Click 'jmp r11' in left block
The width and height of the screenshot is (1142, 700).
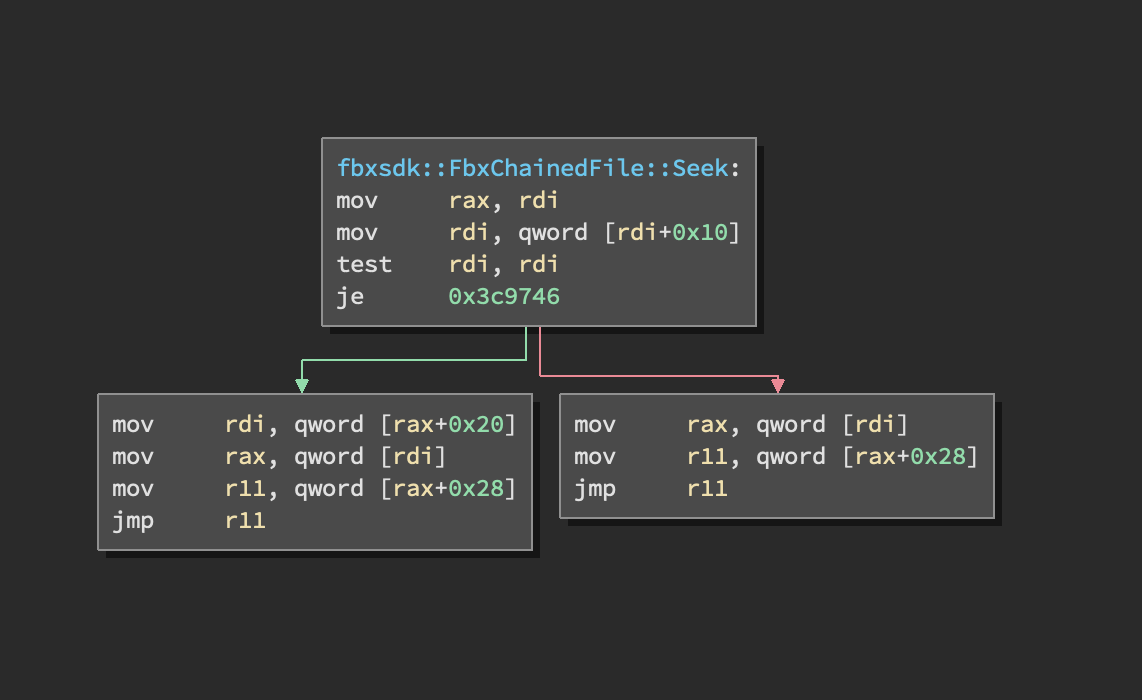(x=189, y=521)
